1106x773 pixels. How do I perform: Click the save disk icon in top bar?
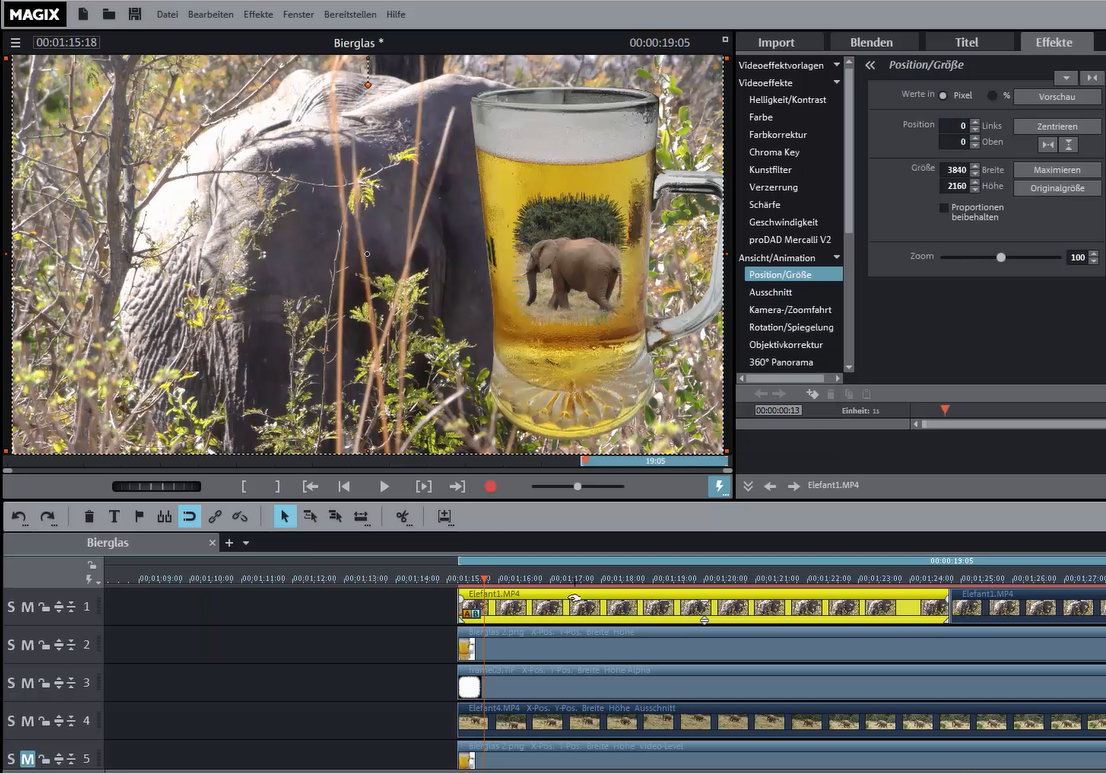pyautogui.click(x=135, y=14)
